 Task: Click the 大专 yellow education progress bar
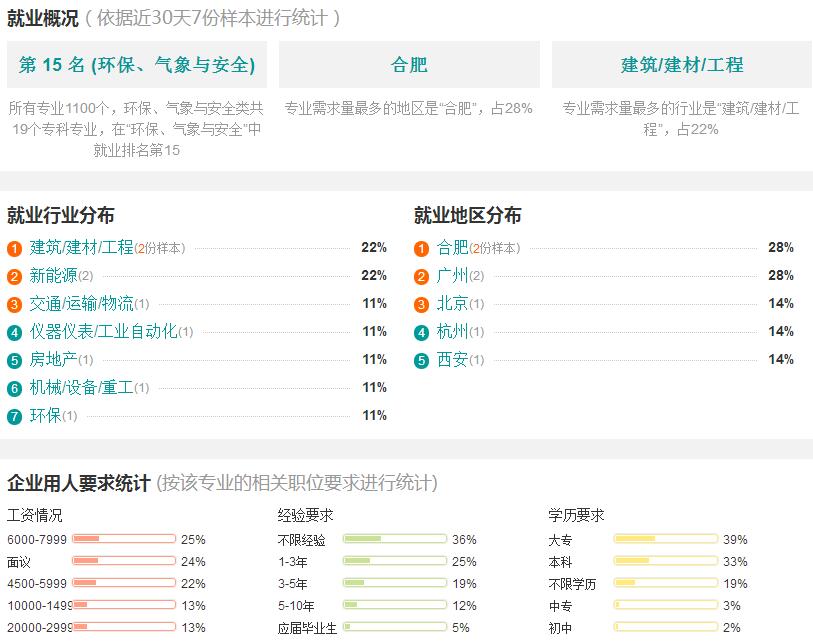pyautogui.click(x=666, y=539)
